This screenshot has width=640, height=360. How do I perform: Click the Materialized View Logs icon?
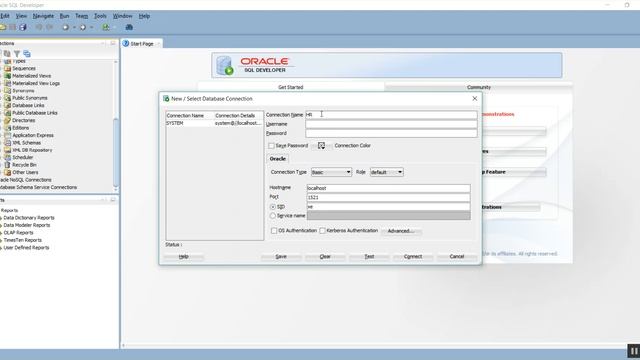7,83
